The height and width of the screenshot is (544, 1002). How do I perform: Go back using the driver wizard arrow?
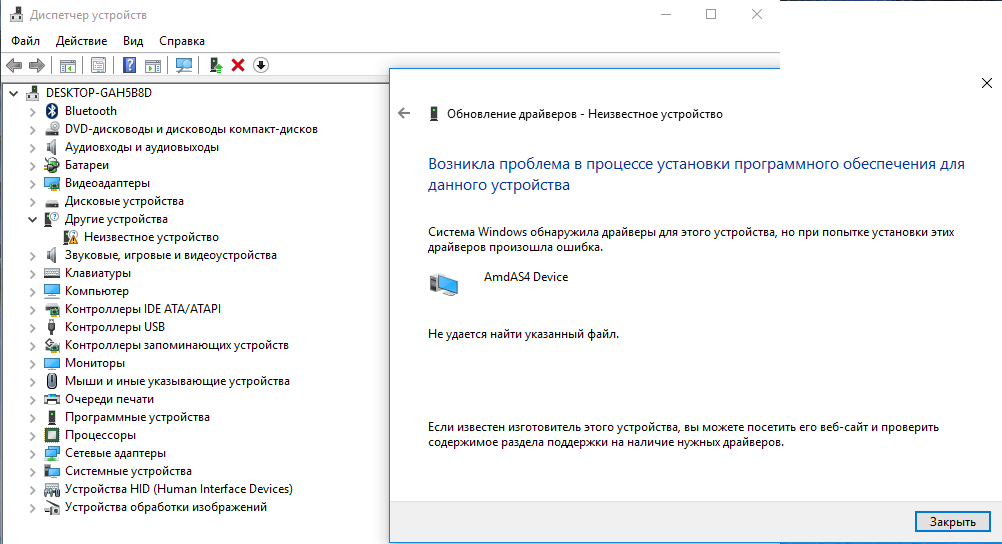(x=404, y=114)
